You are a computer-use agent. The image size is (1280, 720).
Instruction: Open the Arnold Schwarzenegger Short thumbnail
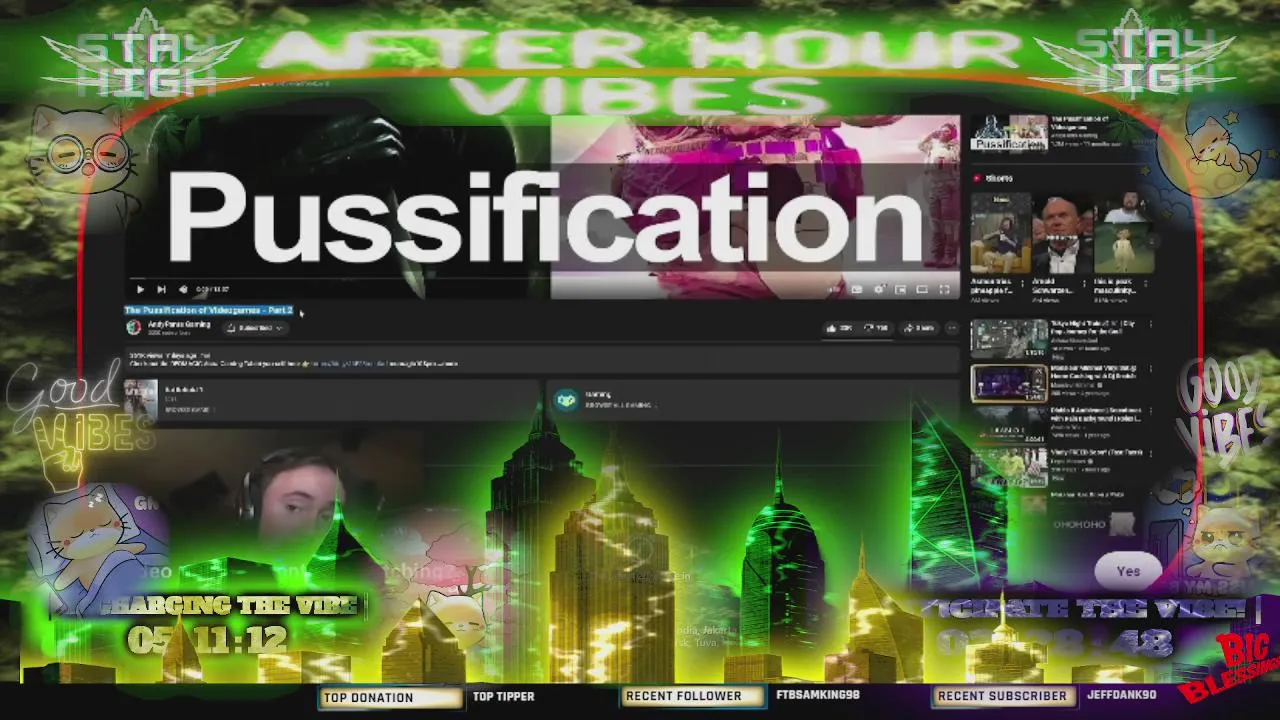(x=1062, y=233)
